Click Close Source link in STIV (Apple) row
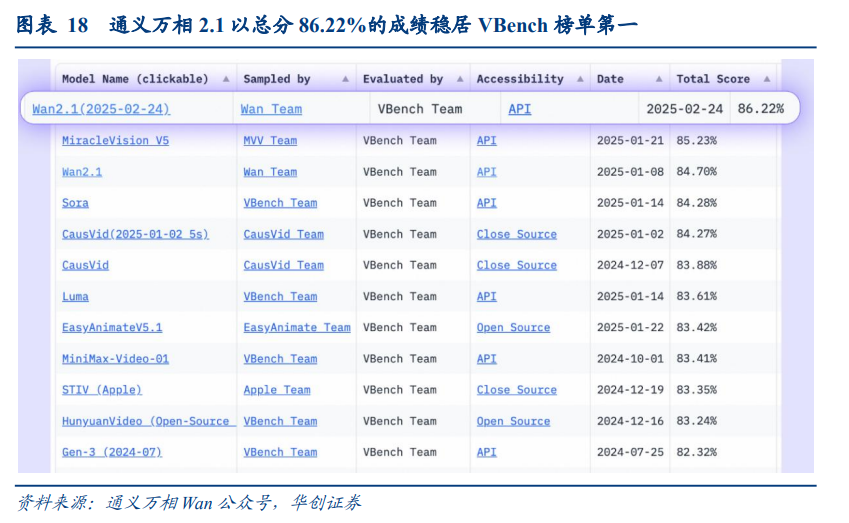The width and height of the screenshot is (849, 523). tap(517, 390)
